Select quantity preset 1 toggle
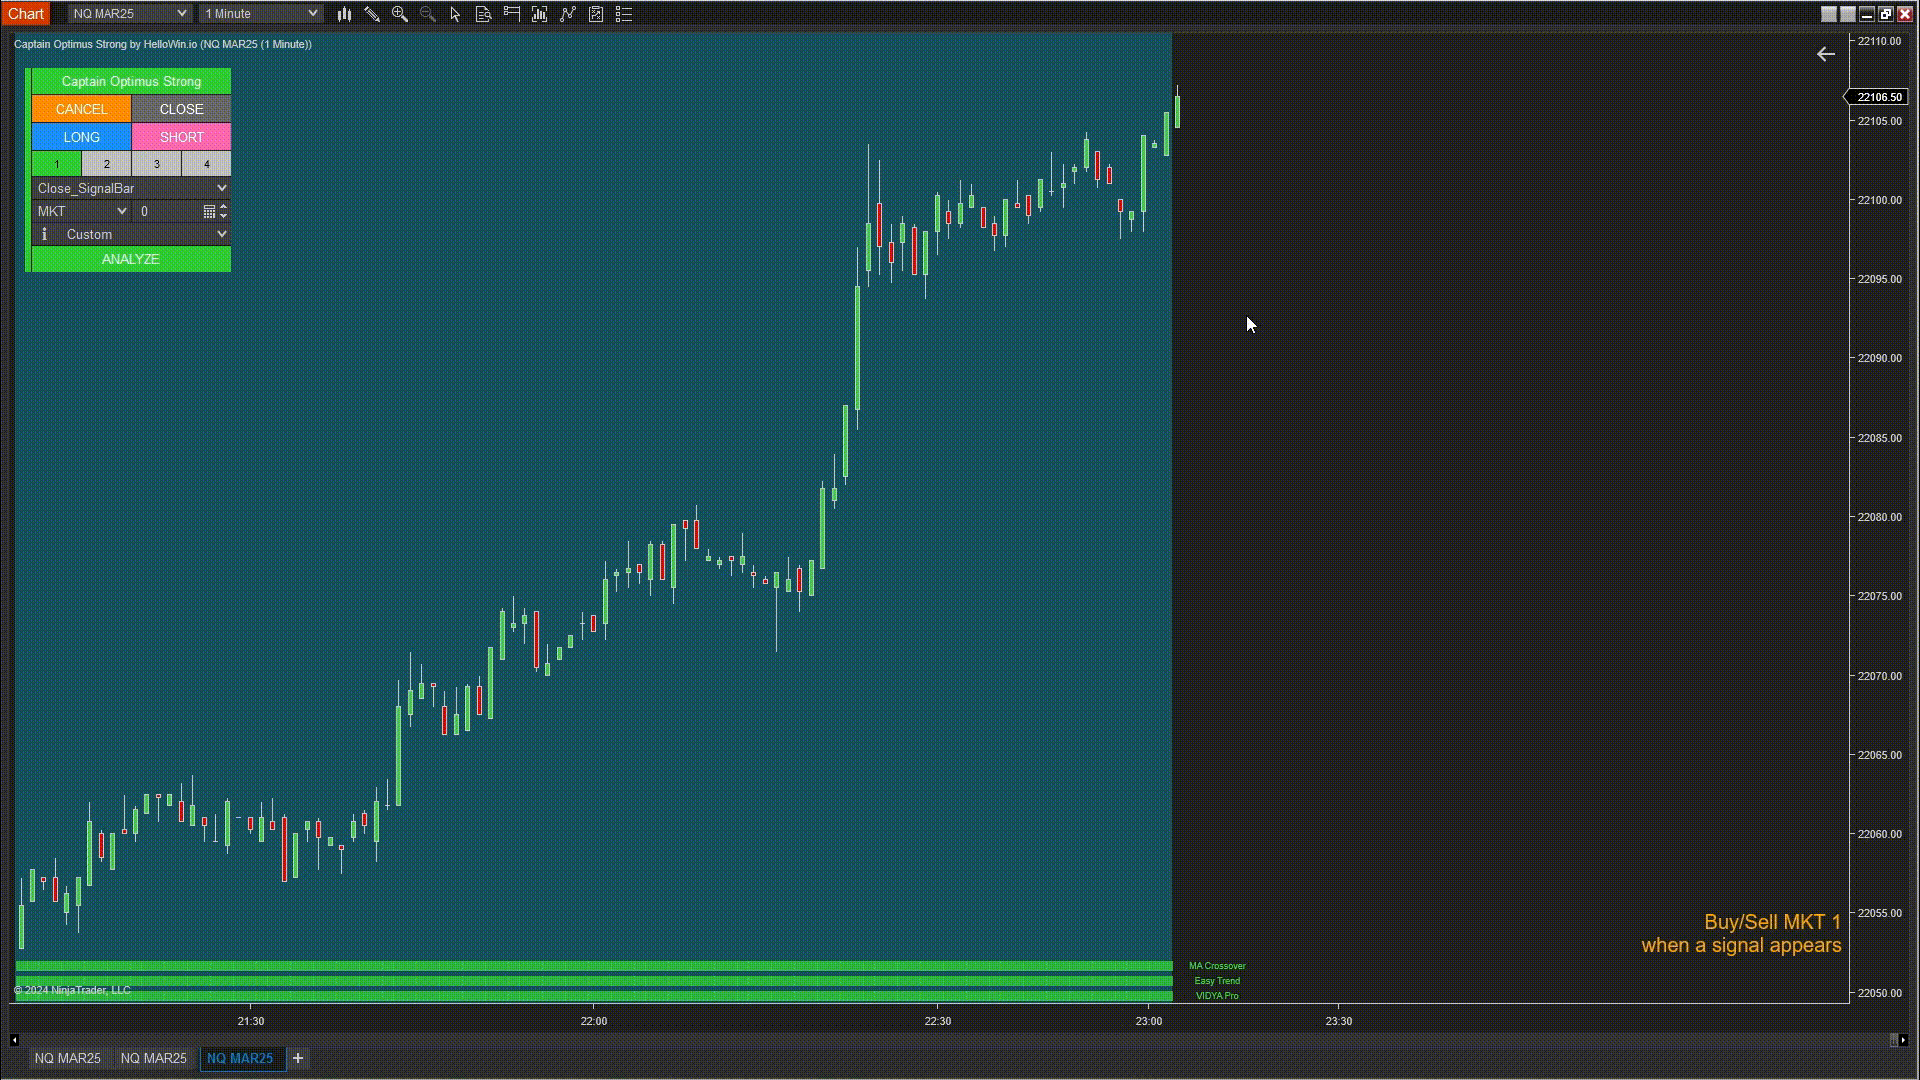 [57, 164]
